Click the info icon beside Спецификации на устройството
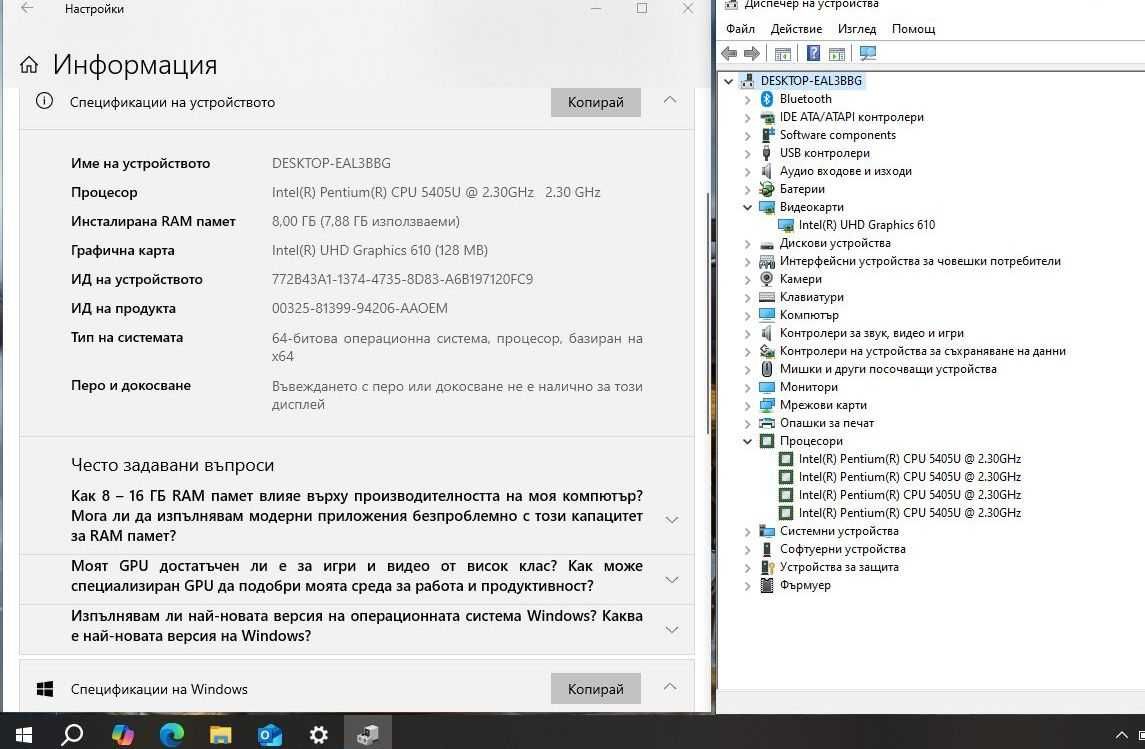This screenshot has width=1145, height=749. pos(44,101)
